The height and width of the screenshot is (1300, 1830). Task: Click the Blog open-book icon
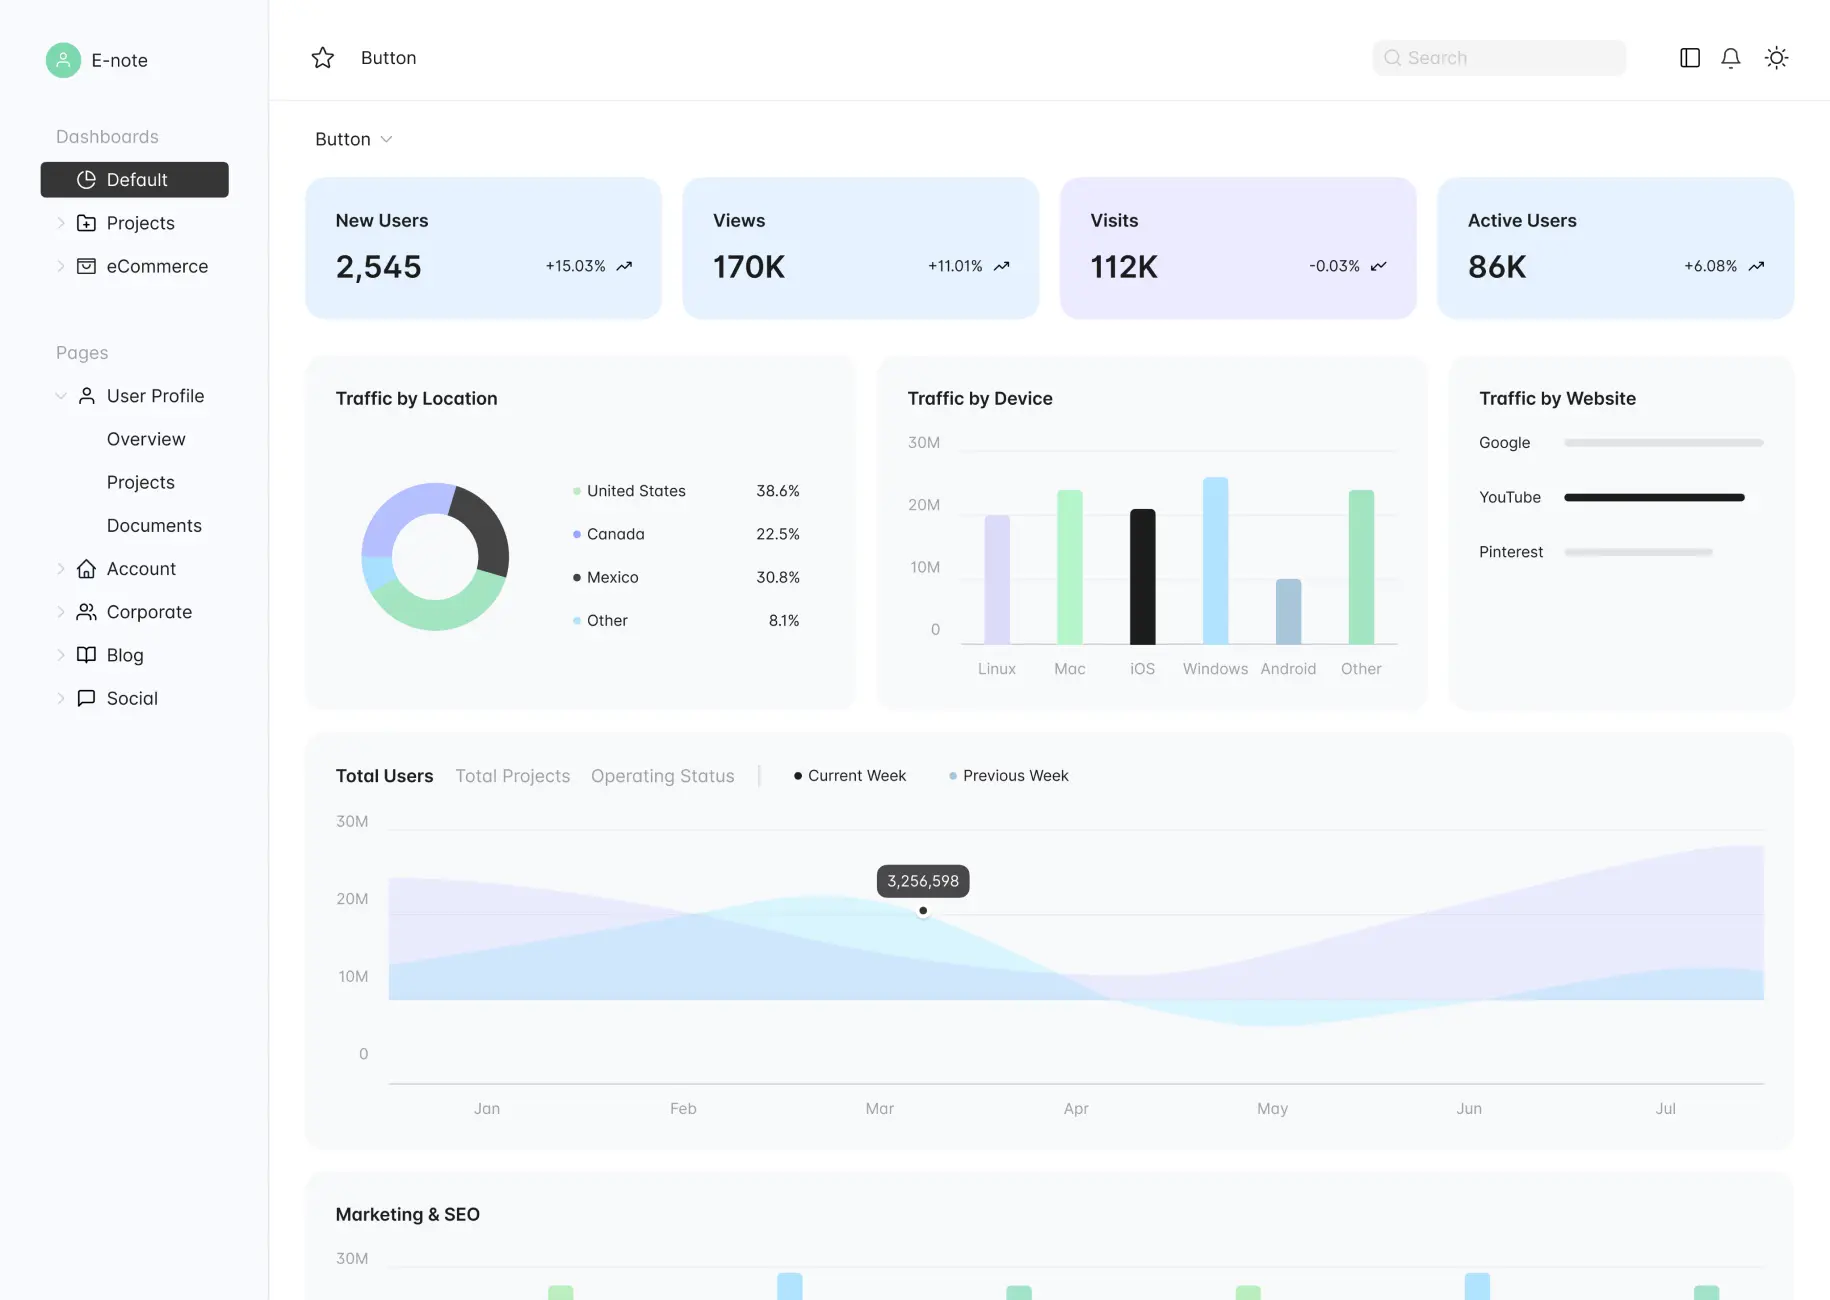point(87,655)
